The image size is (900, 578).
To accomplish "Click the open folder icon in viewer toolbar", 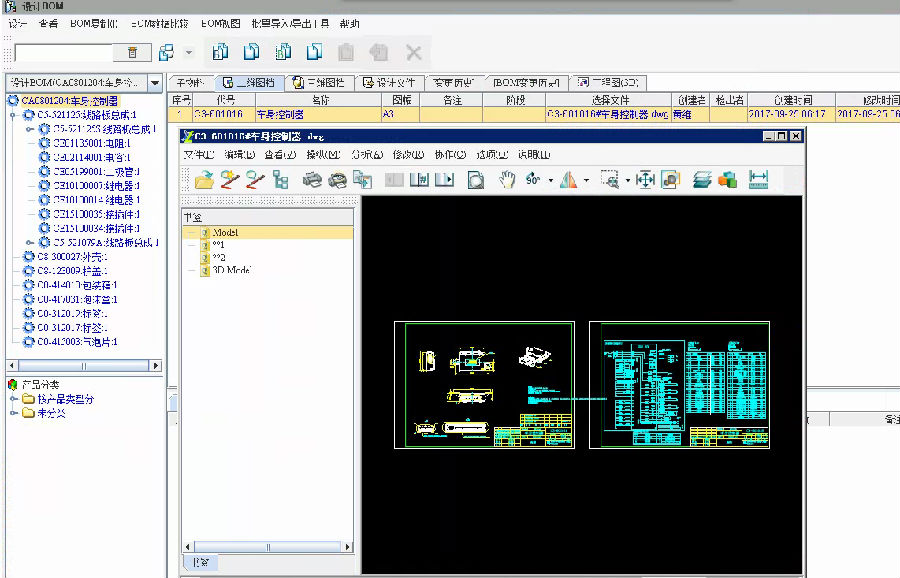I will (204, 180).
